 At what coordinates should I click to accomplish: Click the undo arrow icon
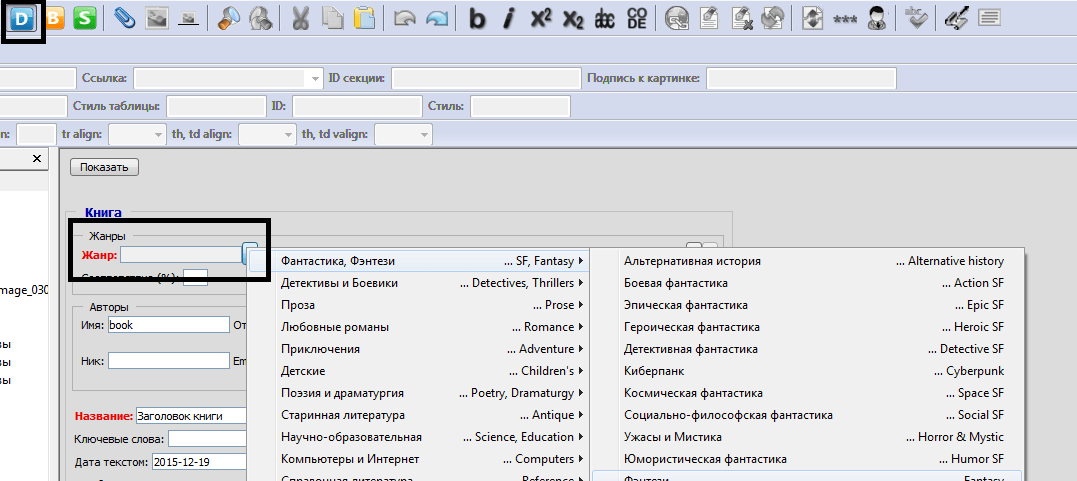[x=405, y=18]
